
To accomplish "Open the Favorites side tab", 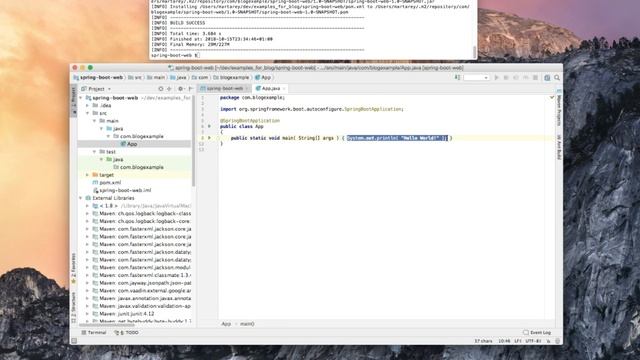I will coord(74,268).
